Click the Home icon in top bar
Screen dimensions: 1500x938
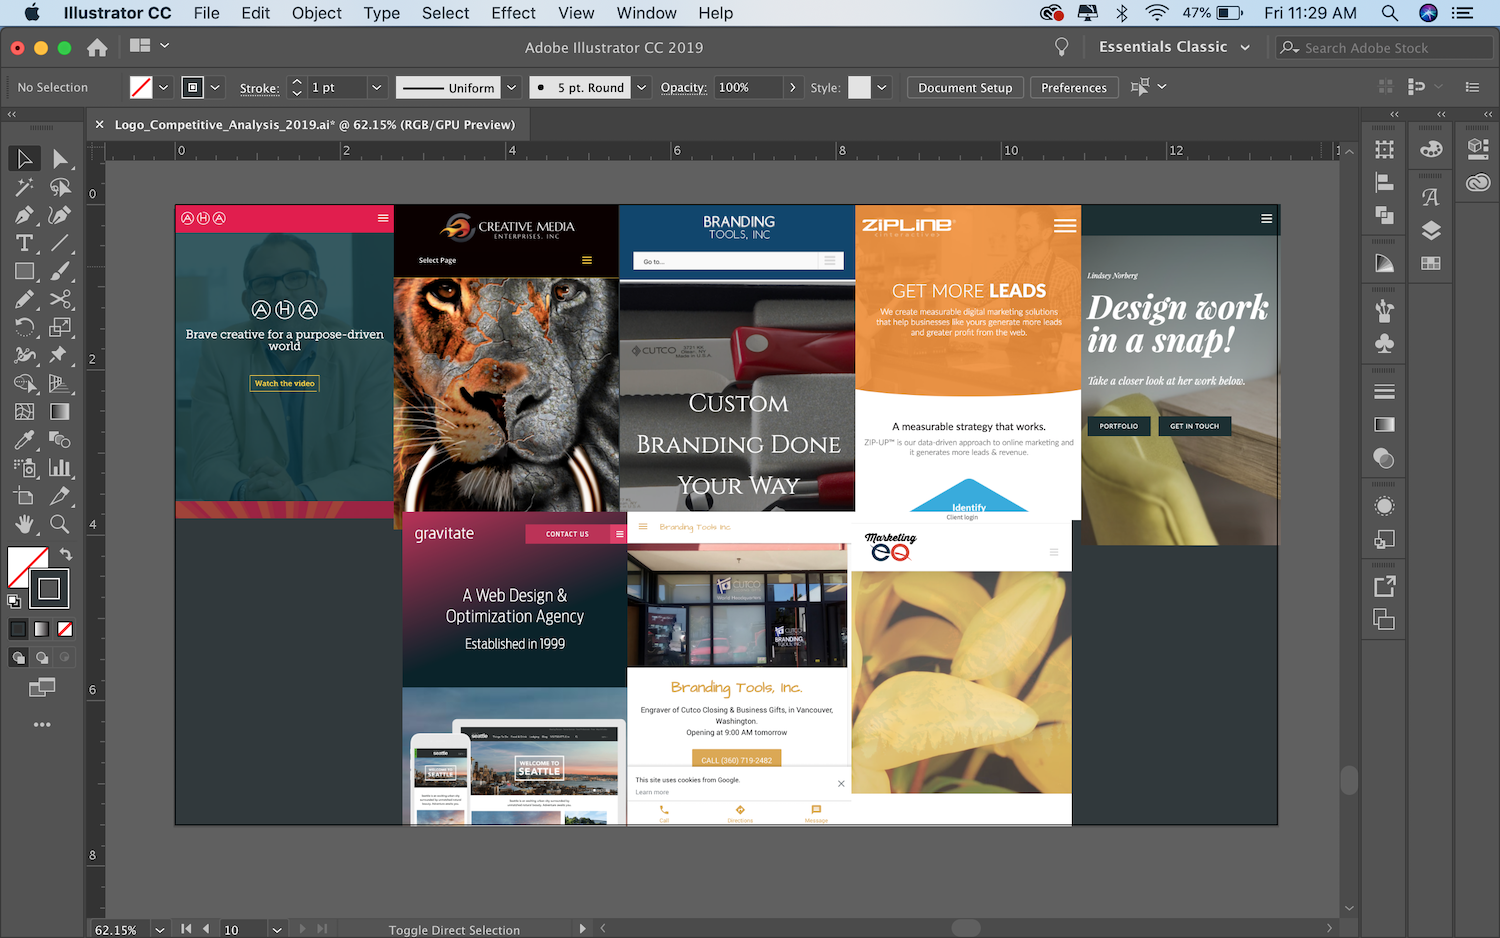point(97,47)
